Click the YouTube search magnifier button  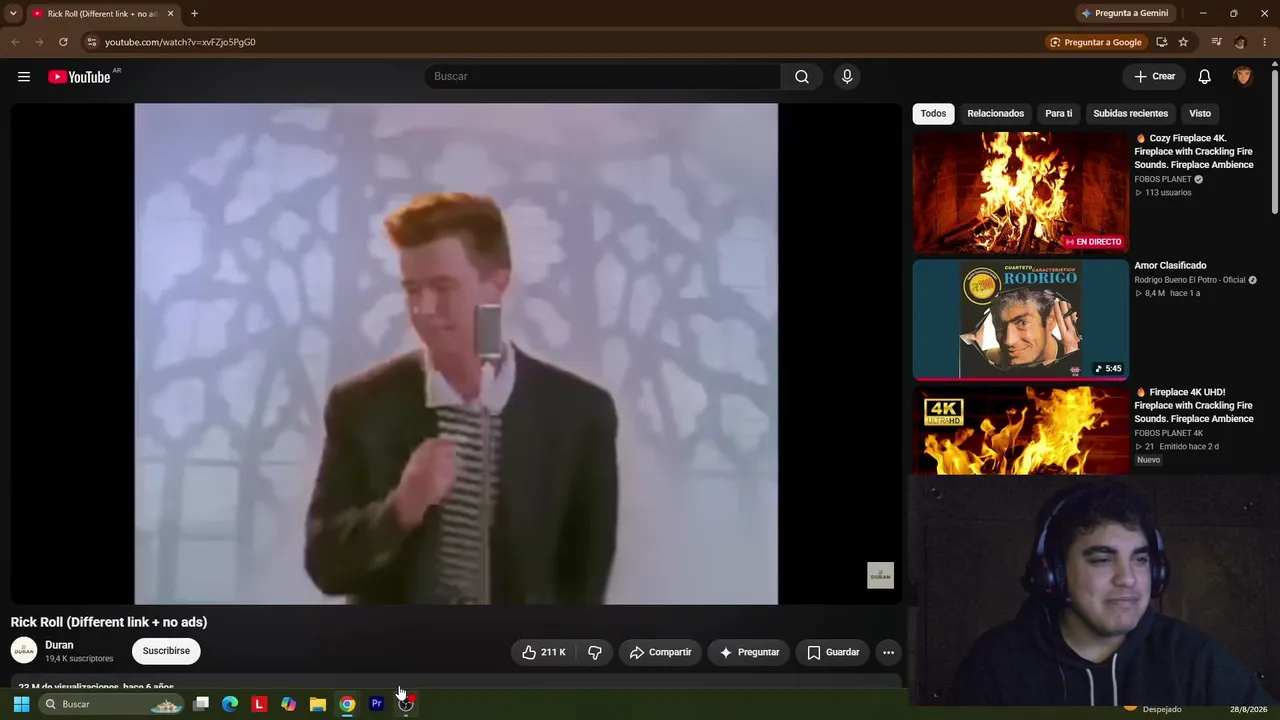pos(802,77)
